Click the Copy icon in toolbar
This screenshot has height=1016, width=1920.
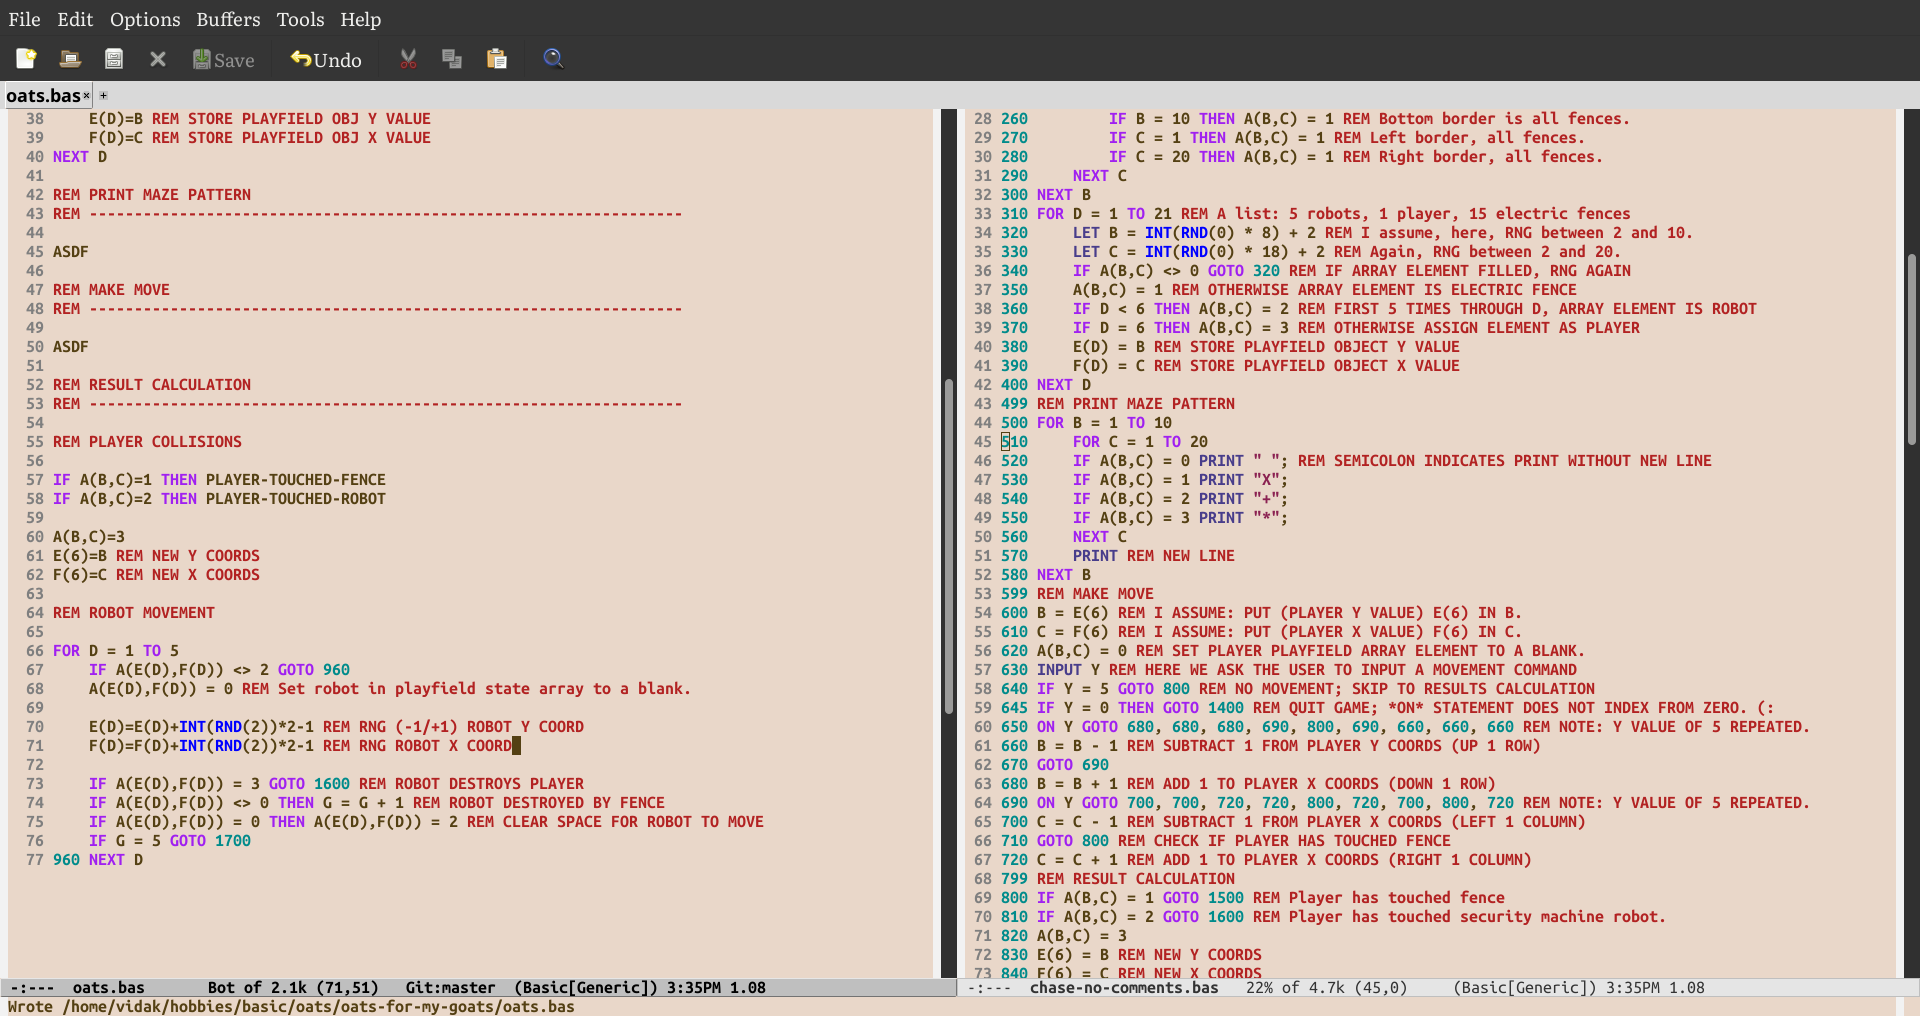[x=452, y=59]
